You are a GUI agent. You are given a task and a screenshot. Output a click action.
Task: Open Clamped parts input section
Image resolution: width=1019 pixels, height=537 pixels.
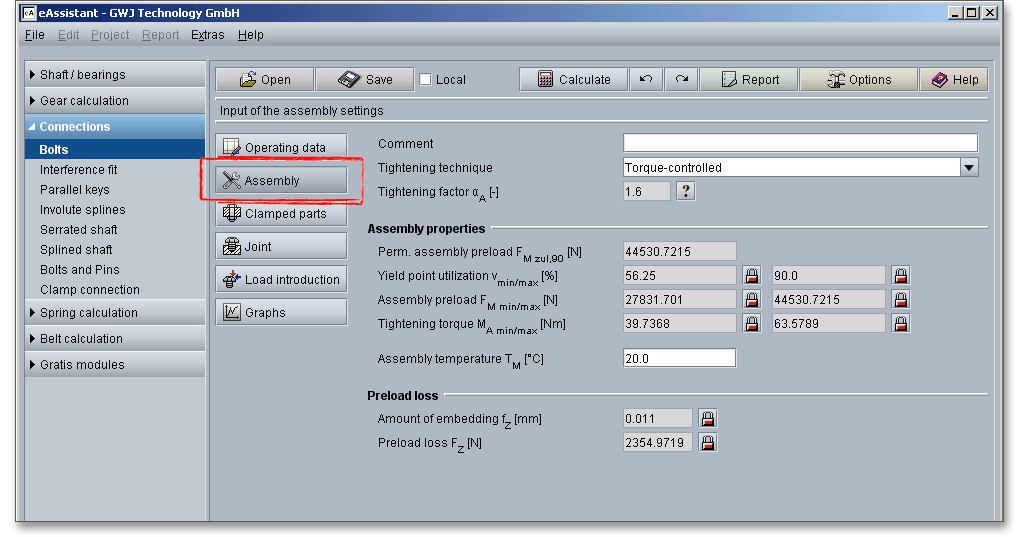pos(281,214)
